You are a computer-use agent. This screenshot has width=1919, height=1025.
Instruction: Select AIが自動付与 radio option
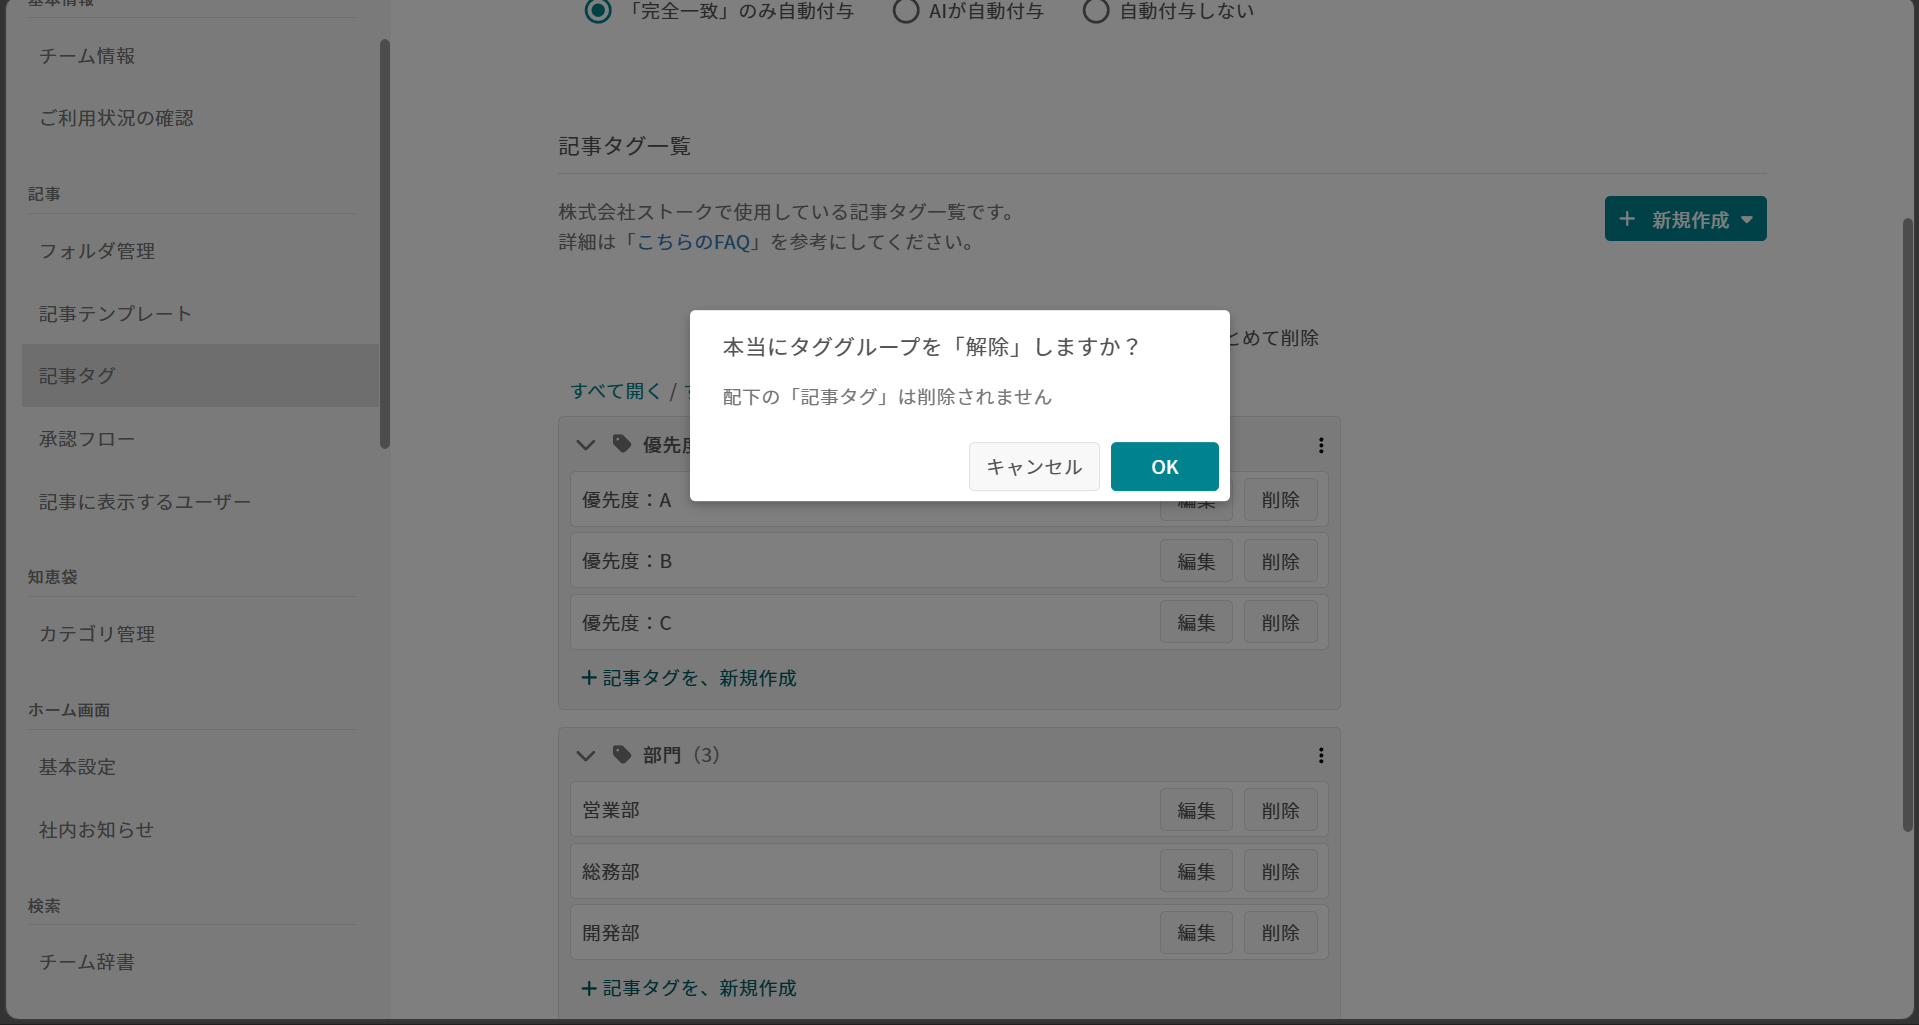906,11
